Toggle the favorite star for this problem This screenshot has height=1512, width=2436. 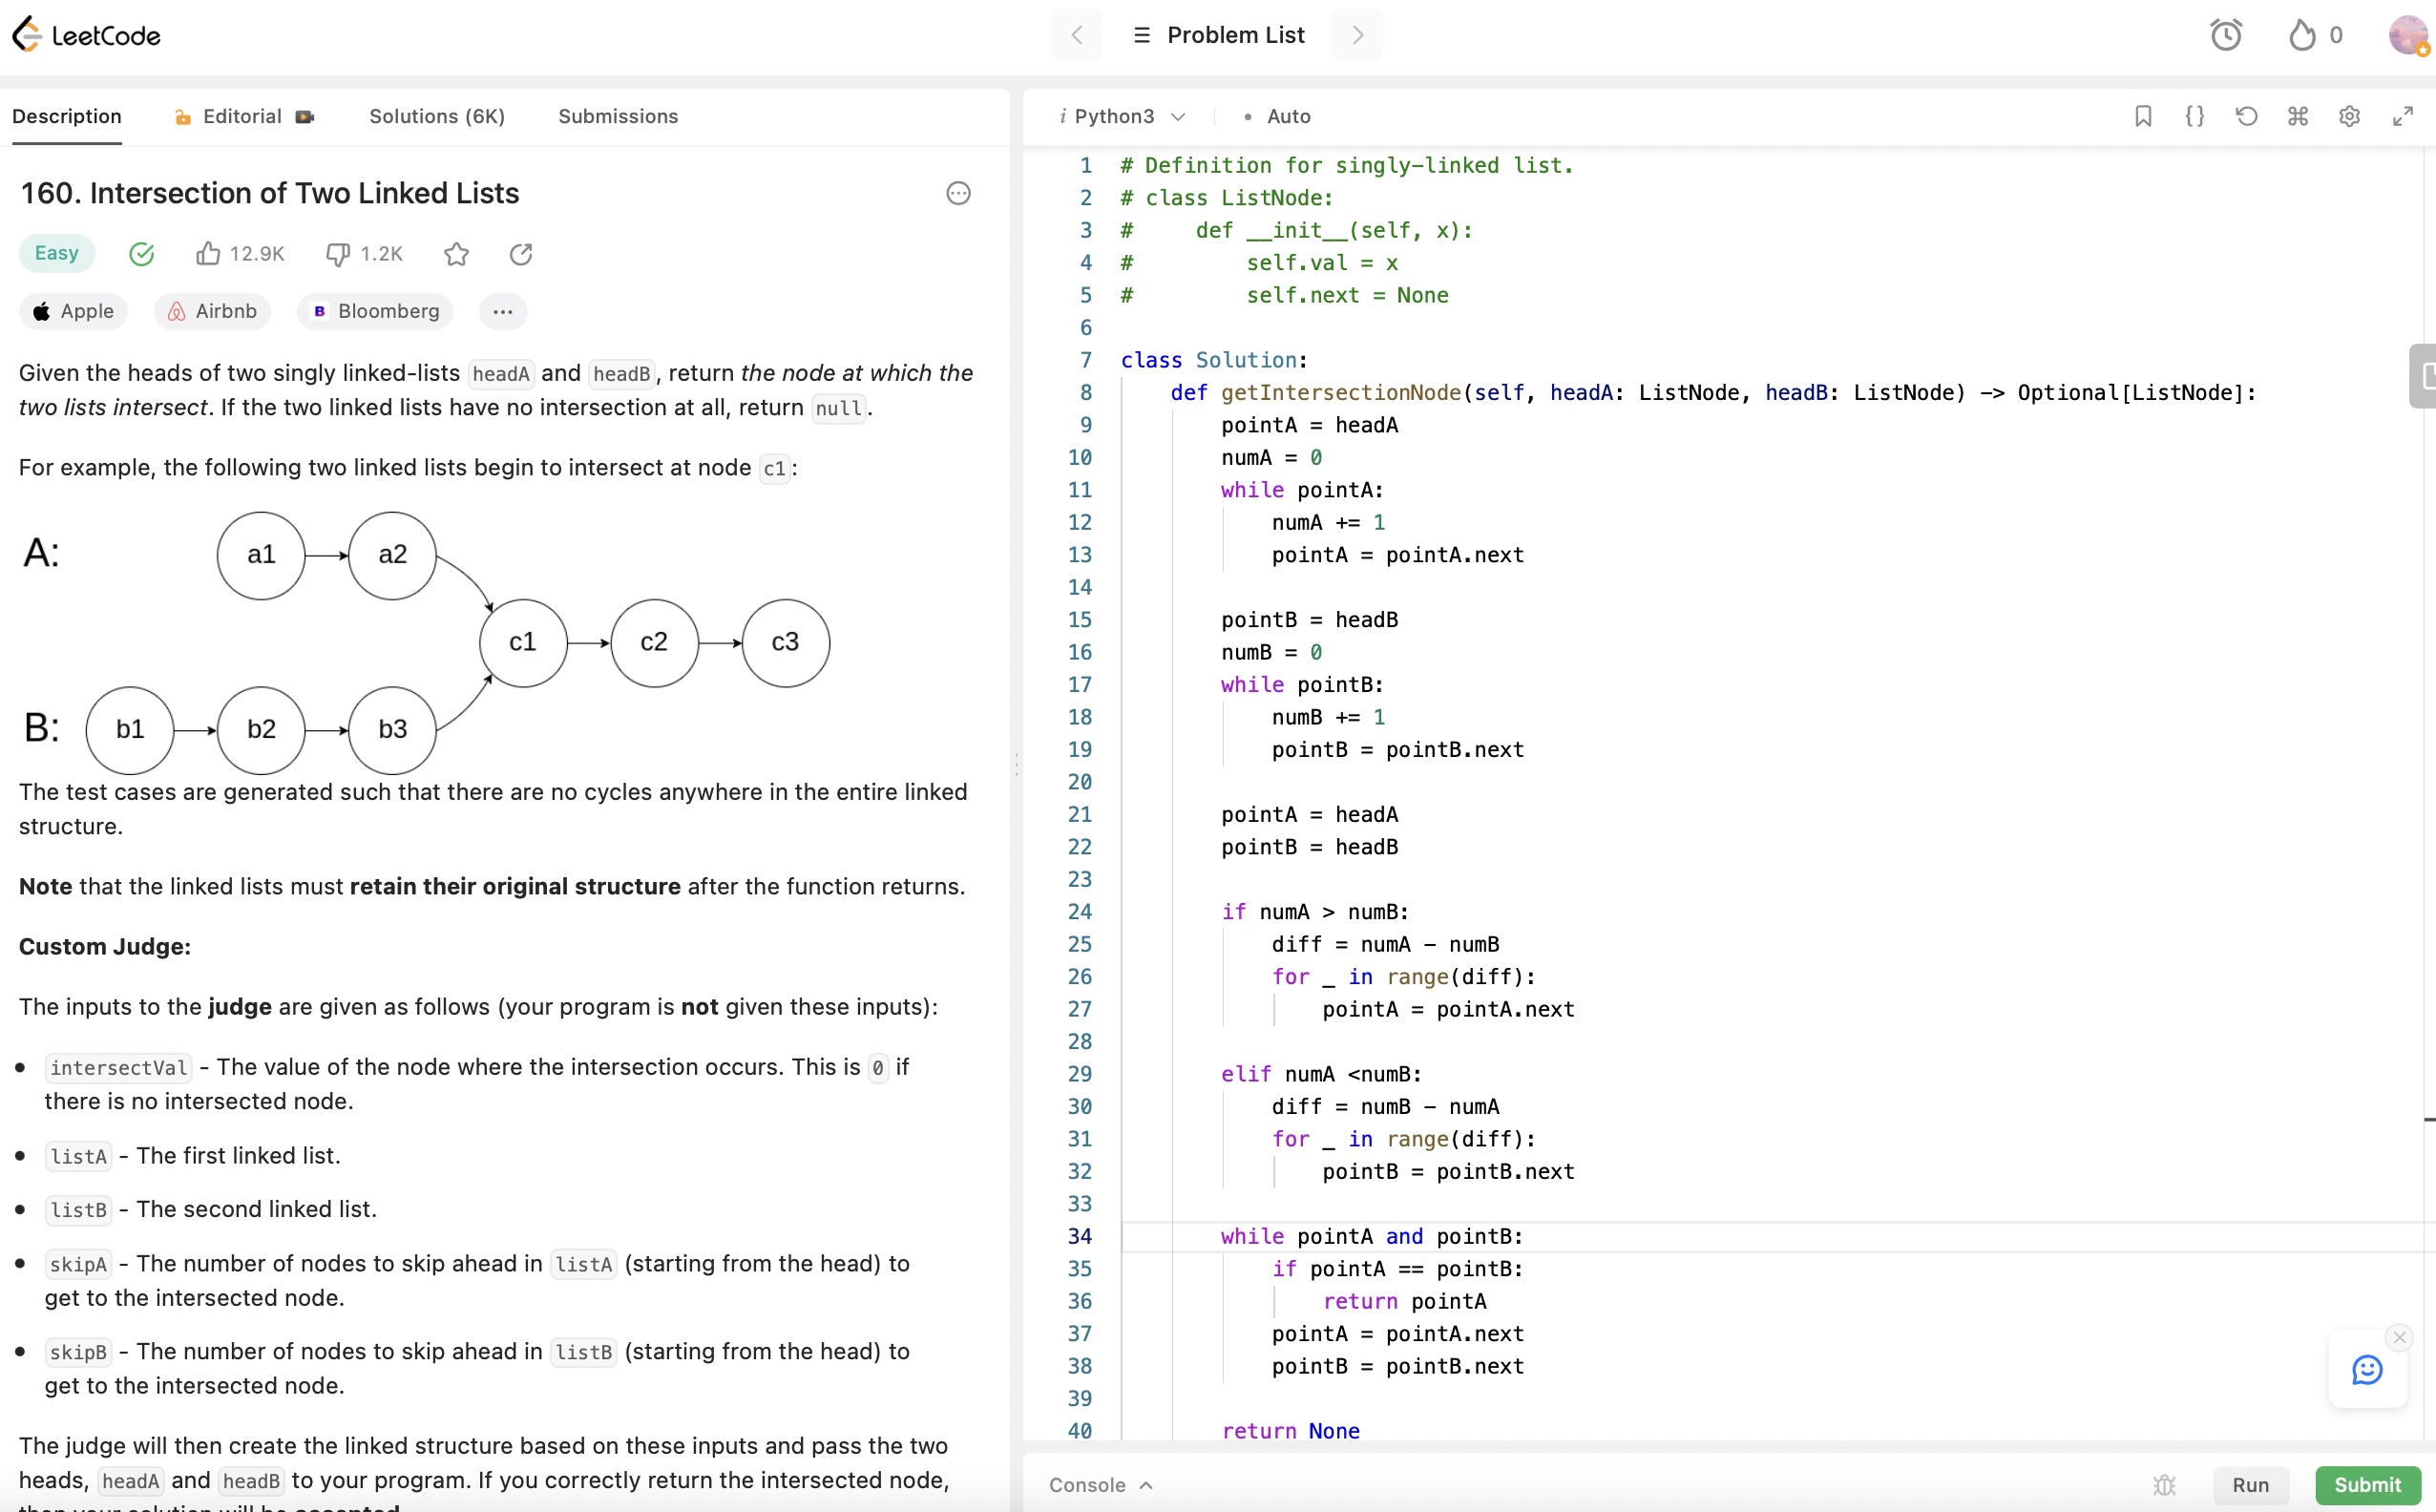tap(456, 254)
